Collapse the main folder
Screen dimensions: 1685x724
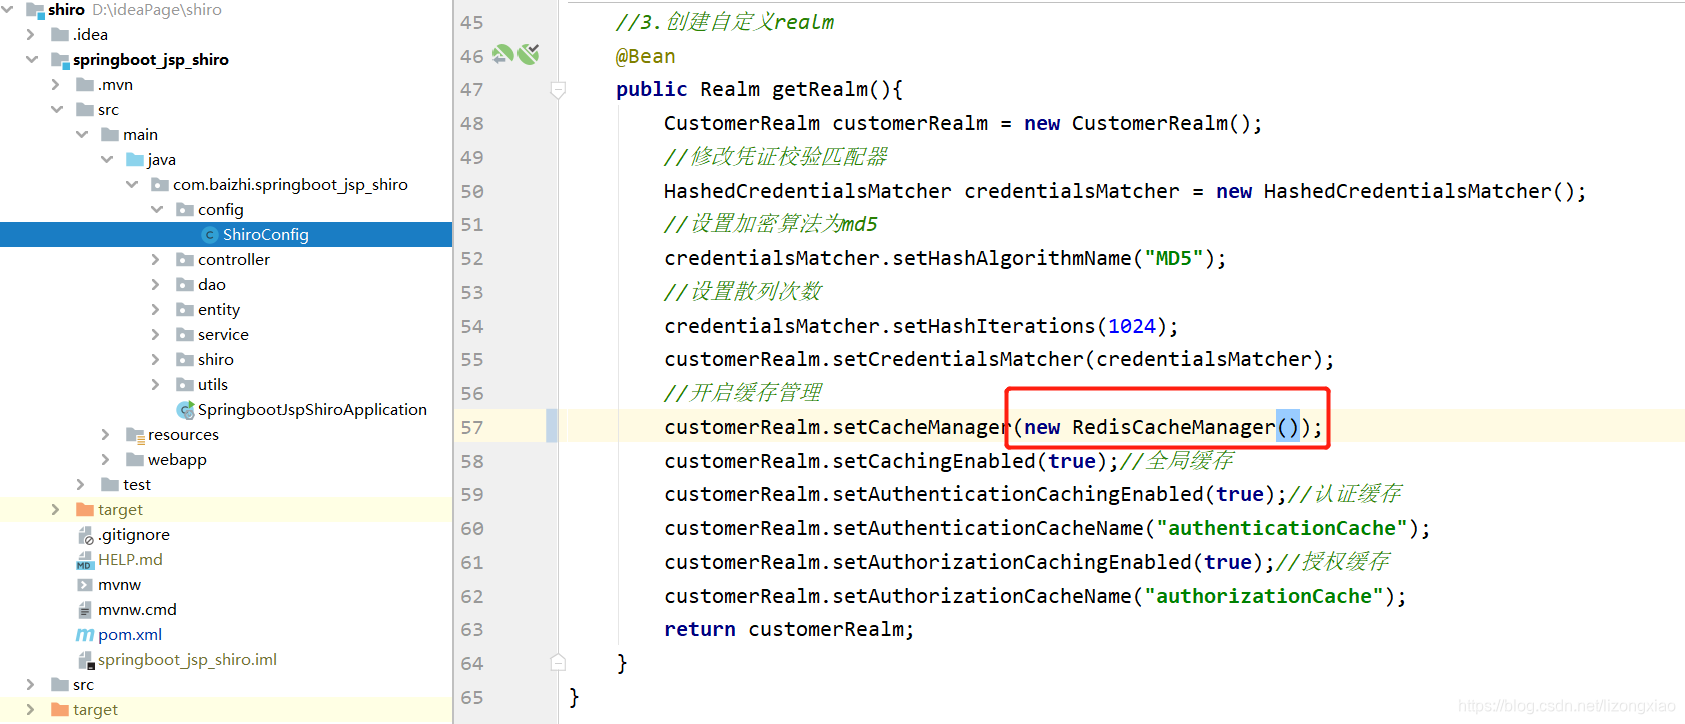[x=82, y=135]
